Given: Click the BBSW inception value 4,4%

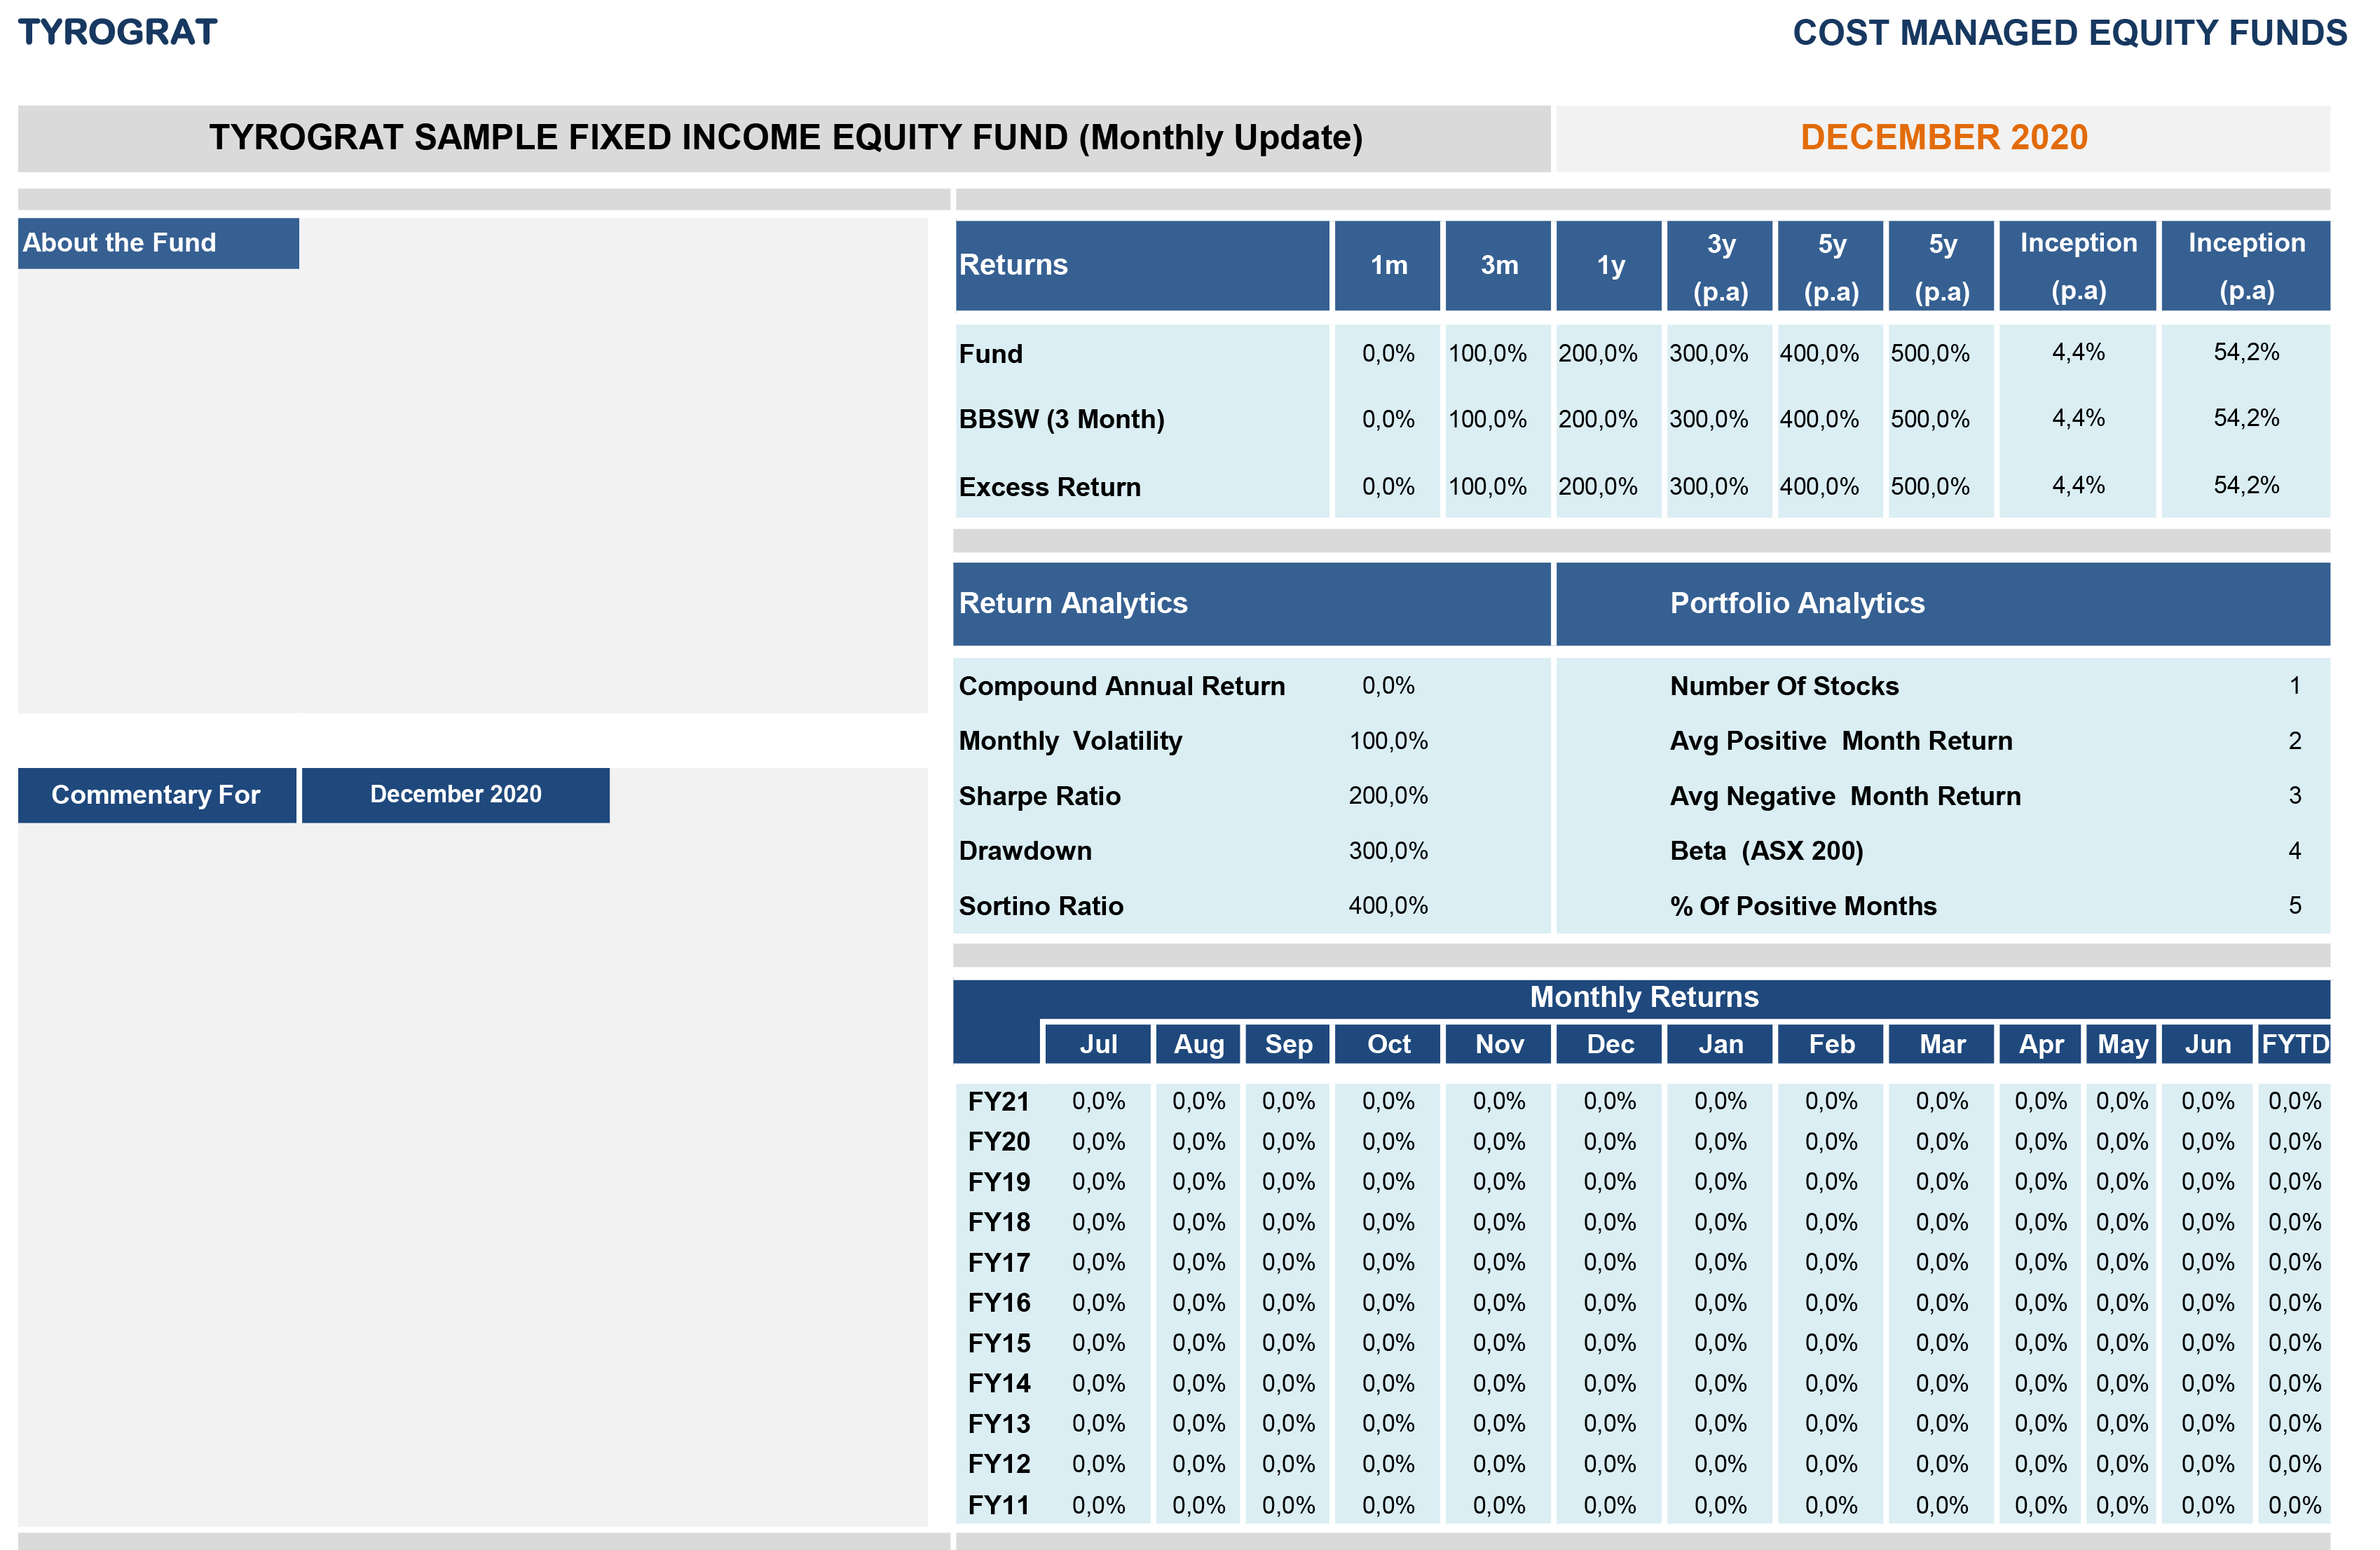Looking at the screenshot, I should [x=2078, y=418].
